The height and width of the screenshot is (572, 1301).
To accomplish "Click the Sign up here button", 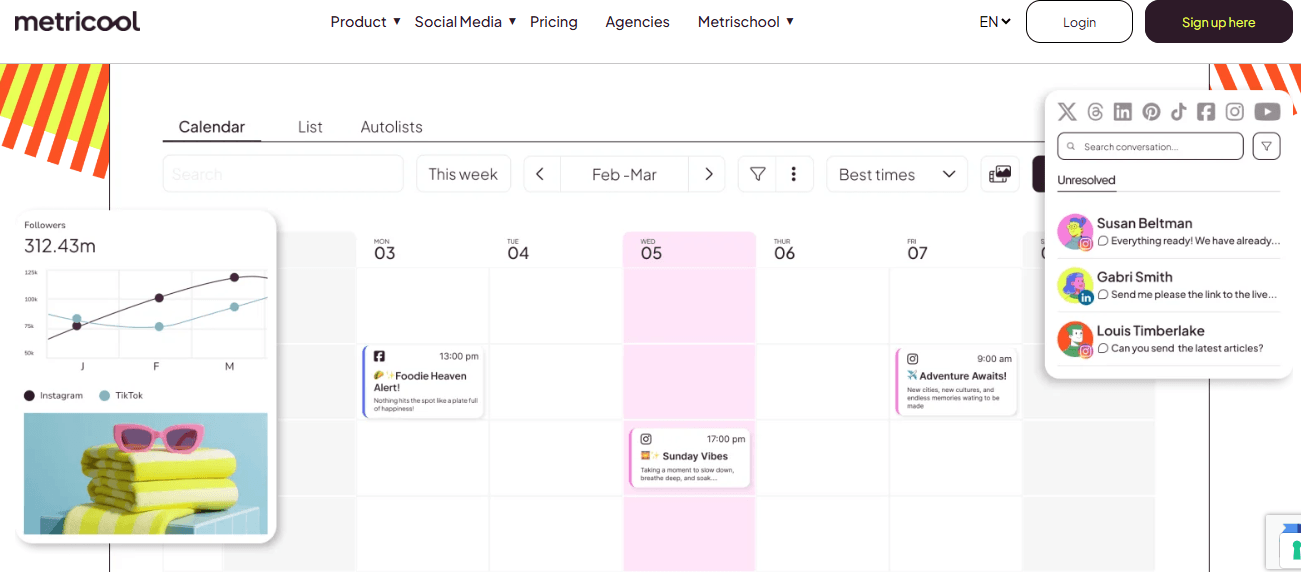I will [1218, 22].
